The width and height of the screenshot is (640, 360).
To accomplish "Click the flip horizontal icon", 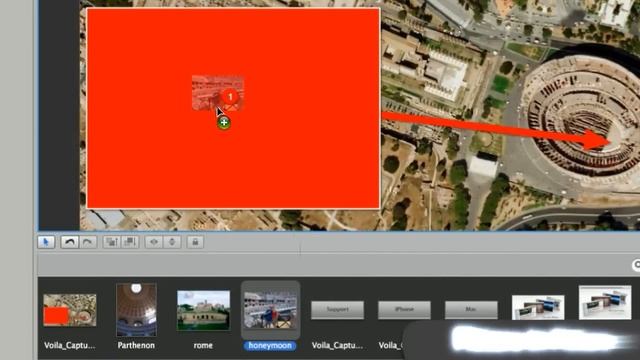I will (x=154, y=242).
